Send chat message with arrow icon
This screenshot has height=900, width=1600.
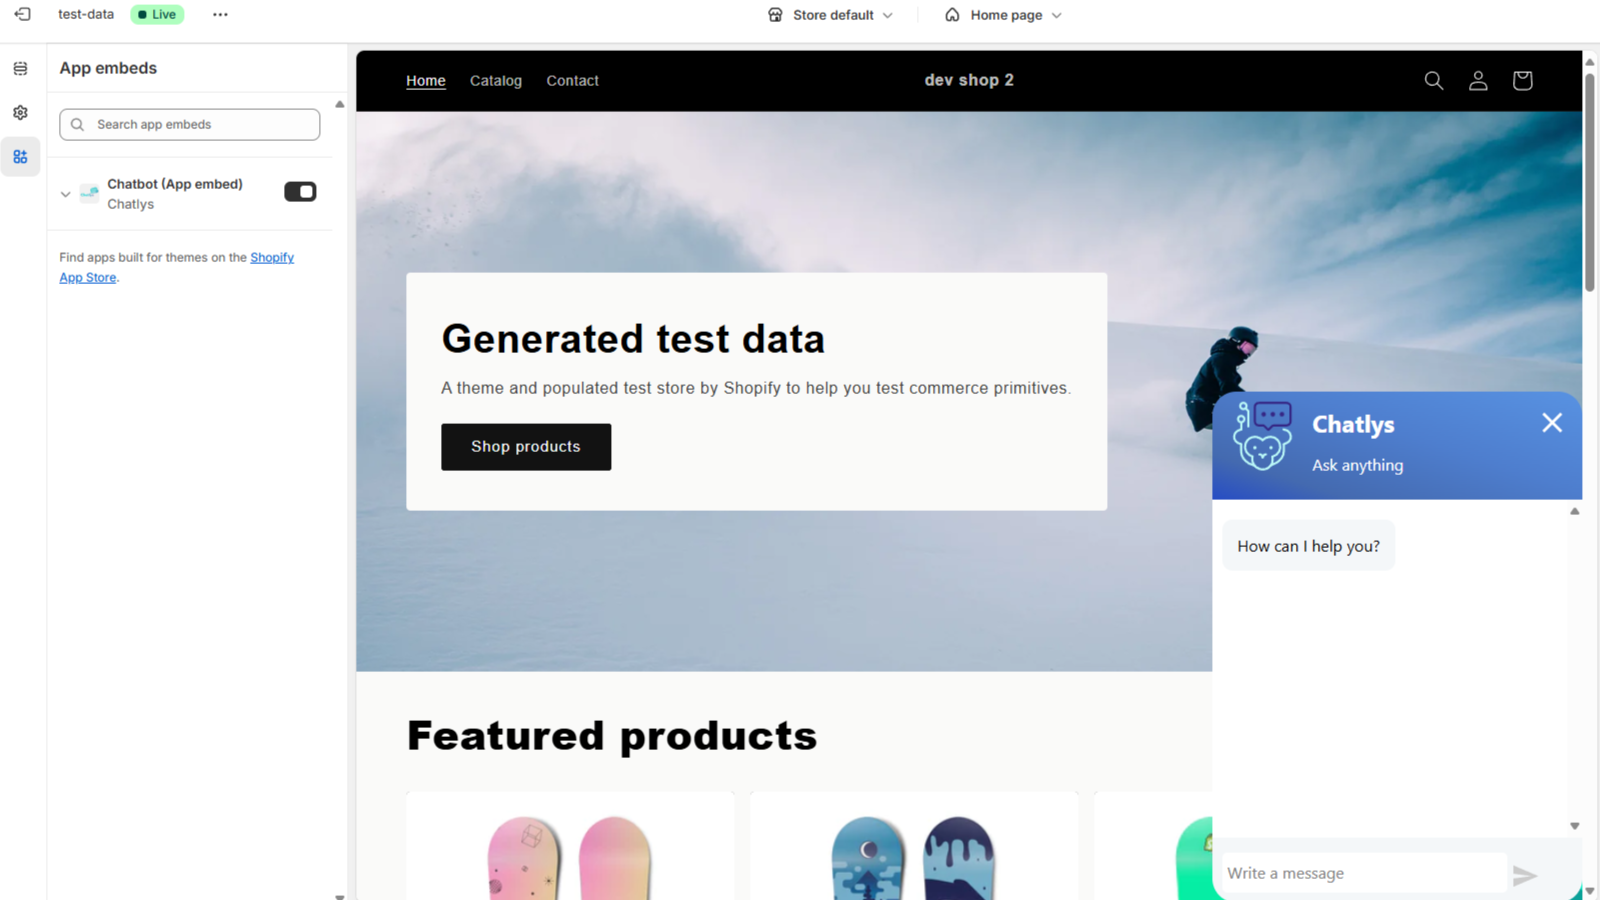click(1525, 875)
